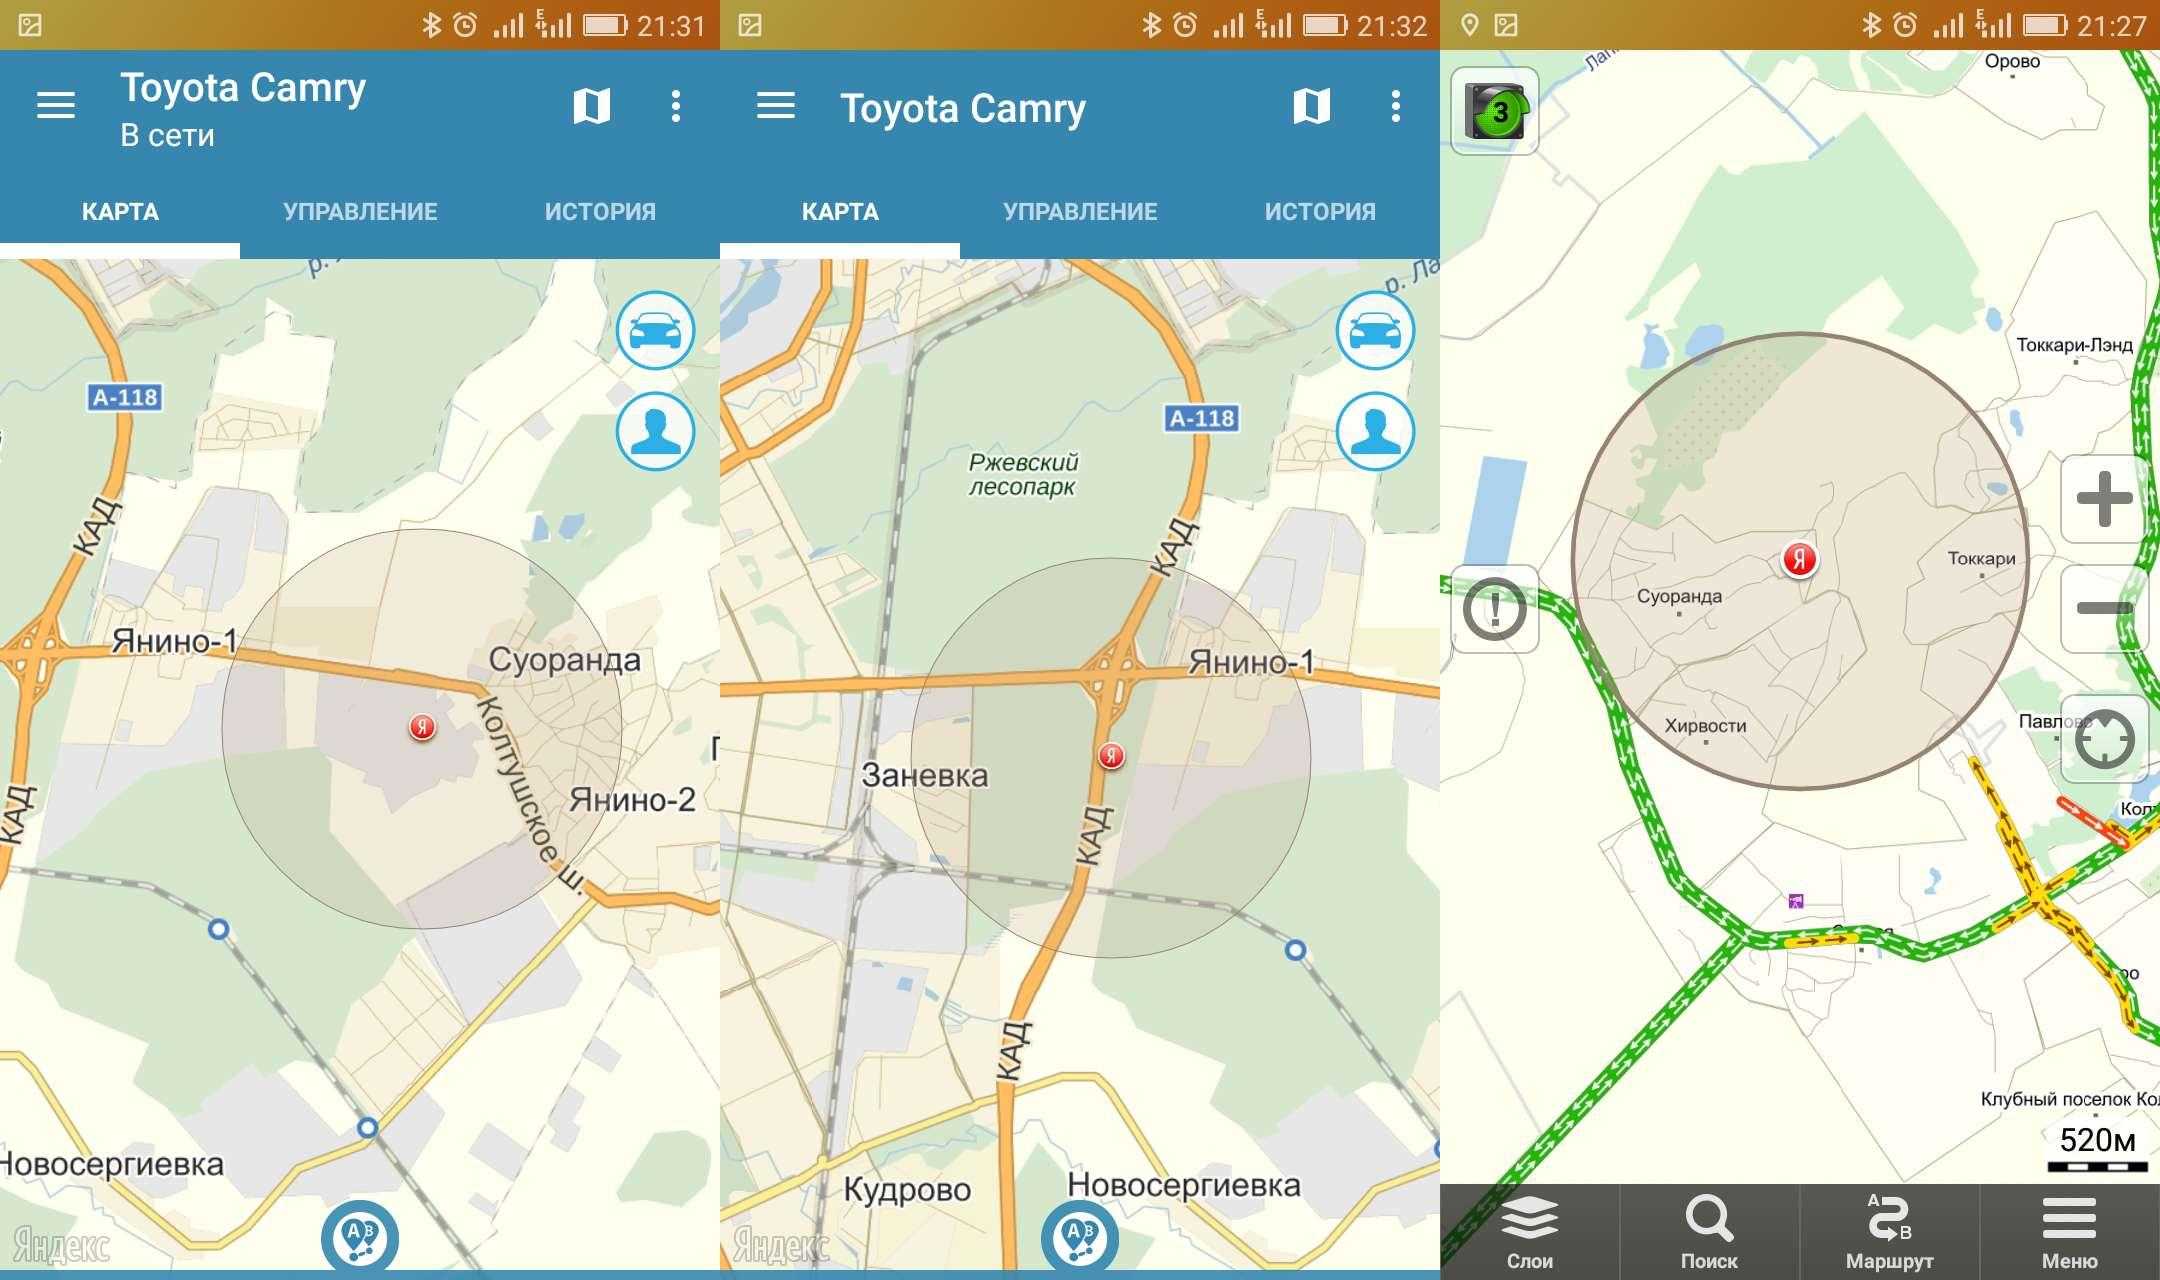The height and width of the screenshot is (1280, 2160).
Task: Tap map icon in left screen header
Action: click(591, 105)
